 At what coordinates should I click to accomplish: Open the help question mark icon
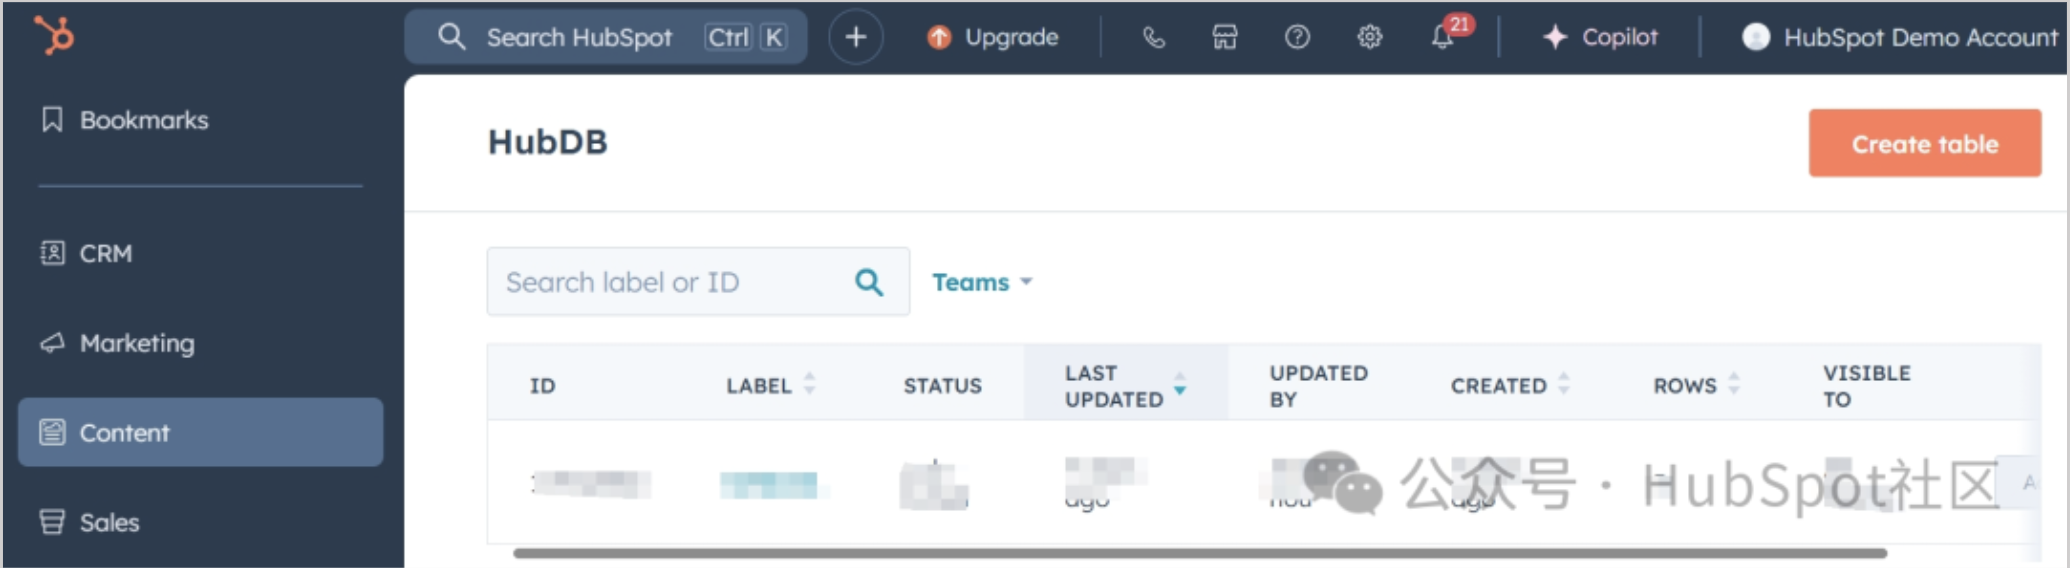pyautogui.click(x=1297, y=38)
